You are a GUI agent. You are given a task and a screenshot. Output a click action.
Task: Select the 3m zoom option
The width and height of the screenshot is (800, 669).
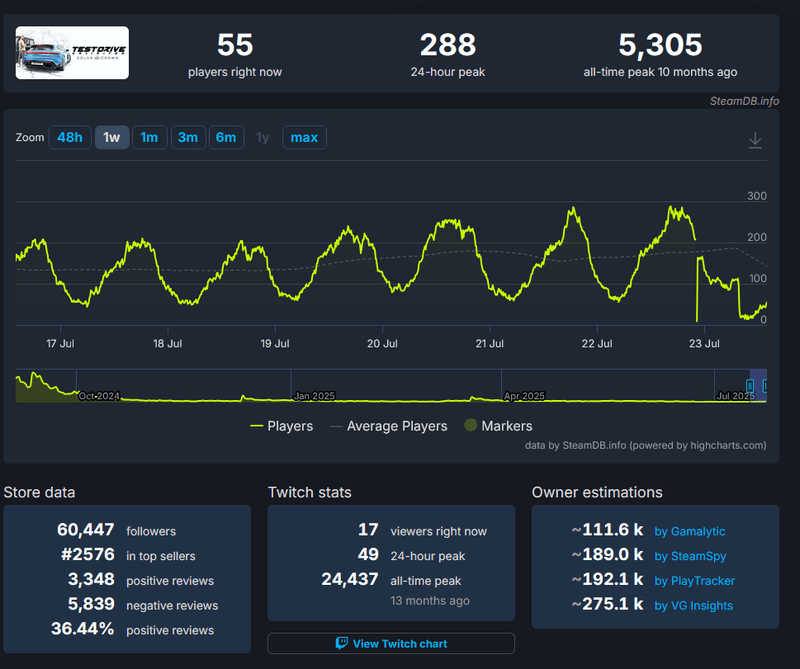[188, 137]
